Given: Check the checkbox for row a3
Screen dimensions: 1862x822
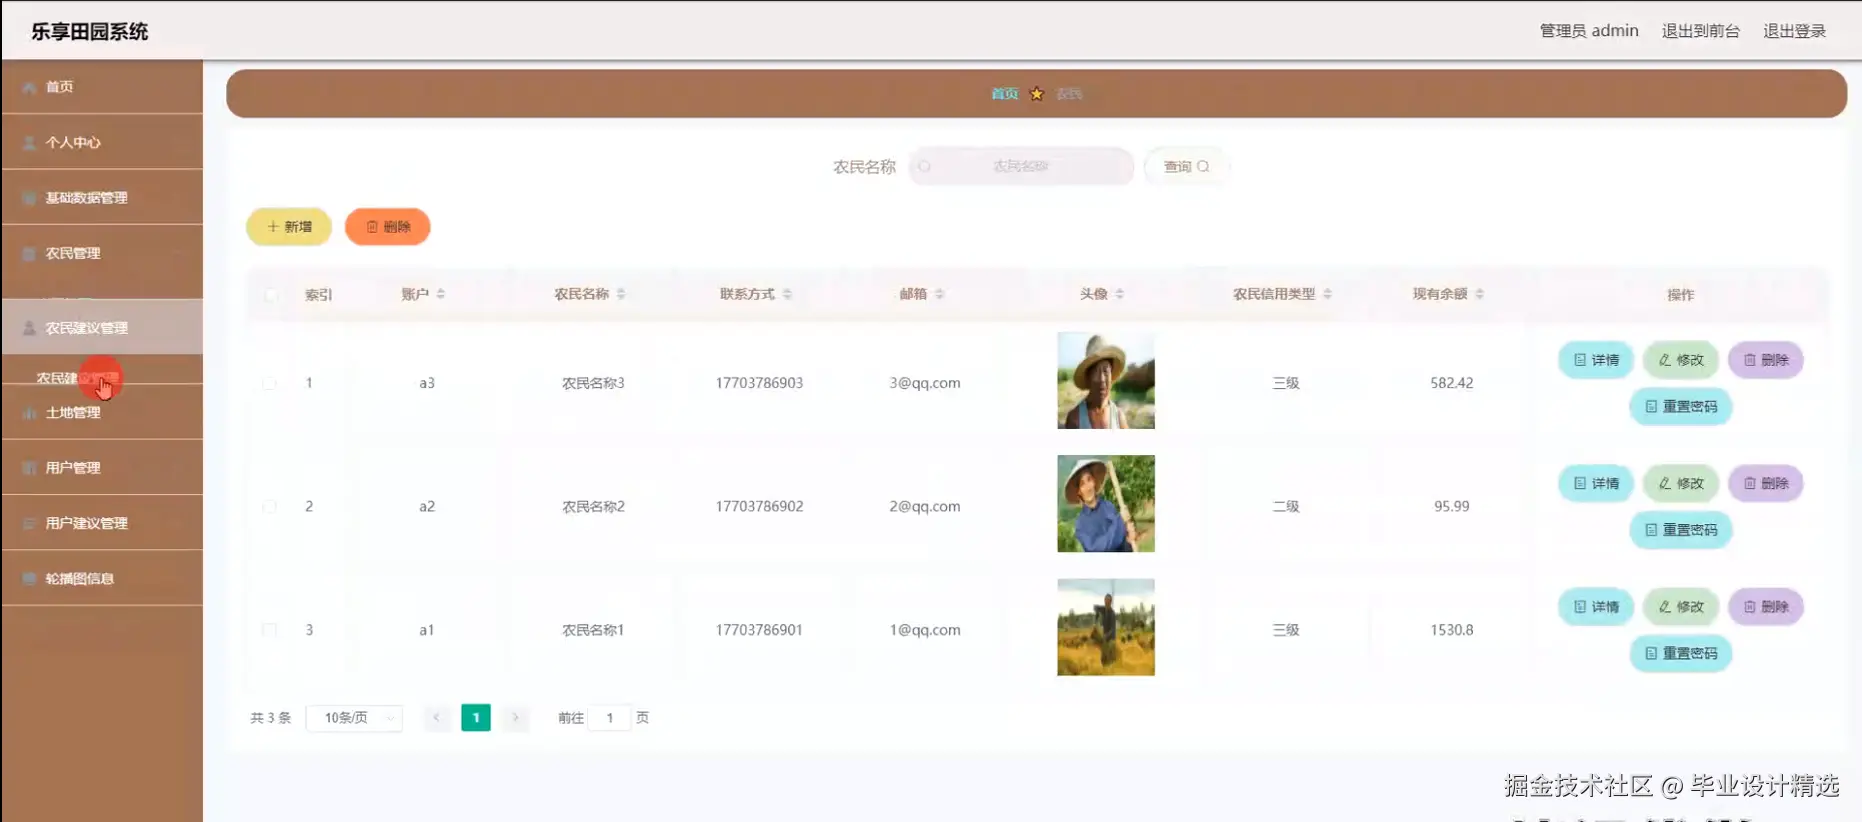Looking at the screenshot, I should tap(270, 383).
